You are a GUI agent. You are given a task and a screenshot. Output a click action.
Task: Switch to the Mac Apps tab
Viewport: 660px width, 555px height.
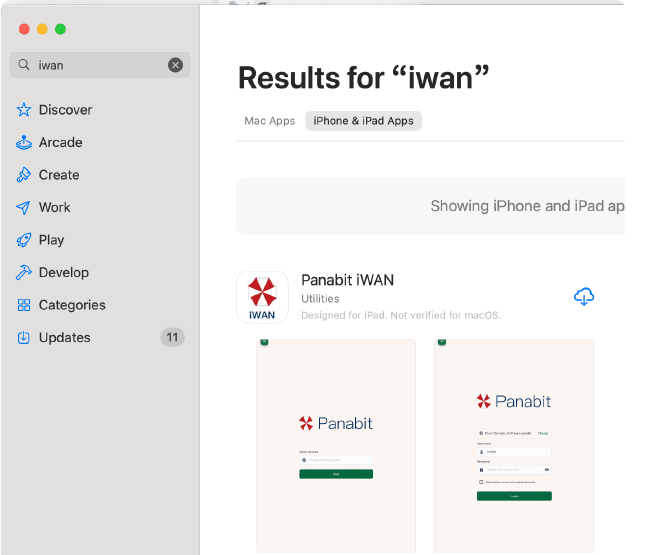pos(270,121)
